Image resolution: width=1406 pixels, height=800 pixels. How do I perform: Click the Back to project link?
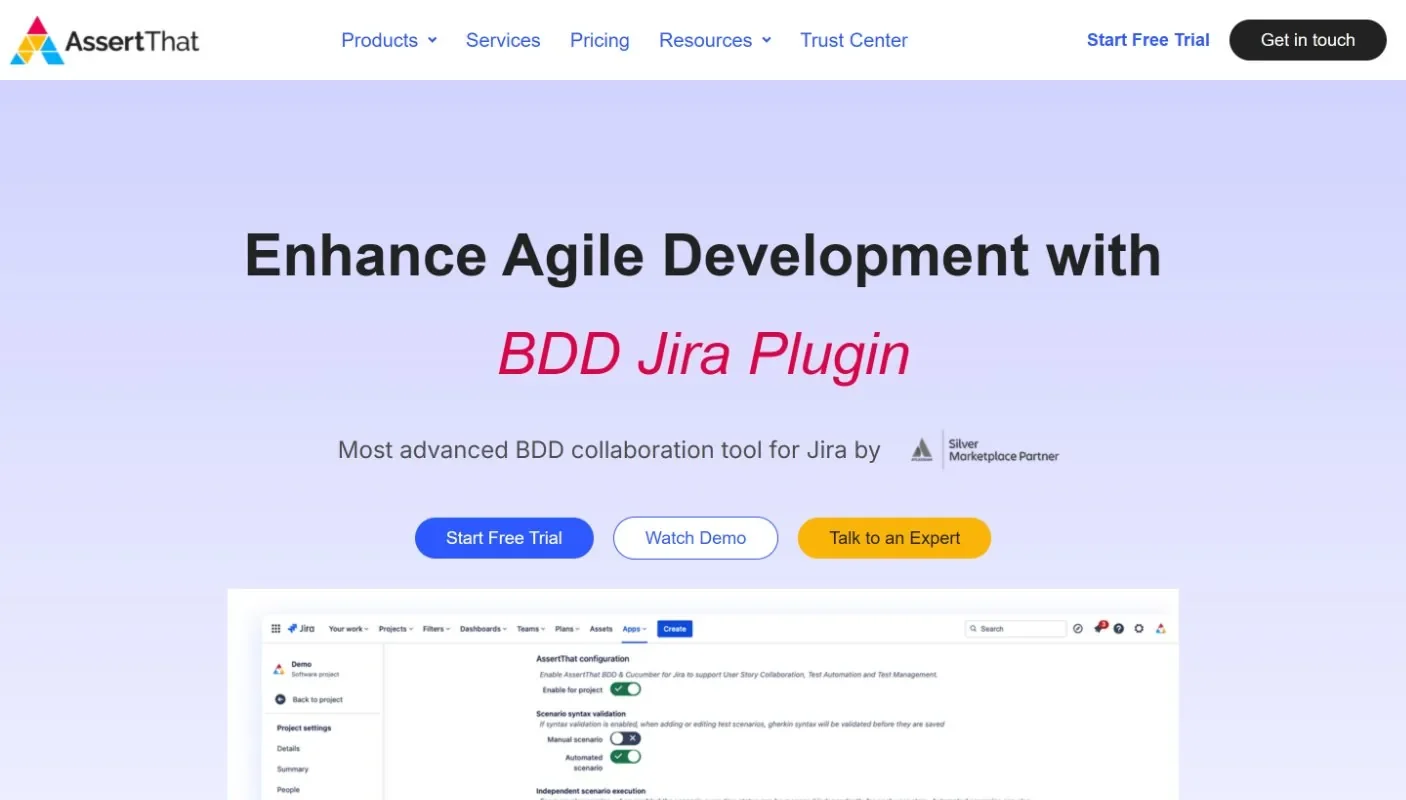tap(318, 699)
